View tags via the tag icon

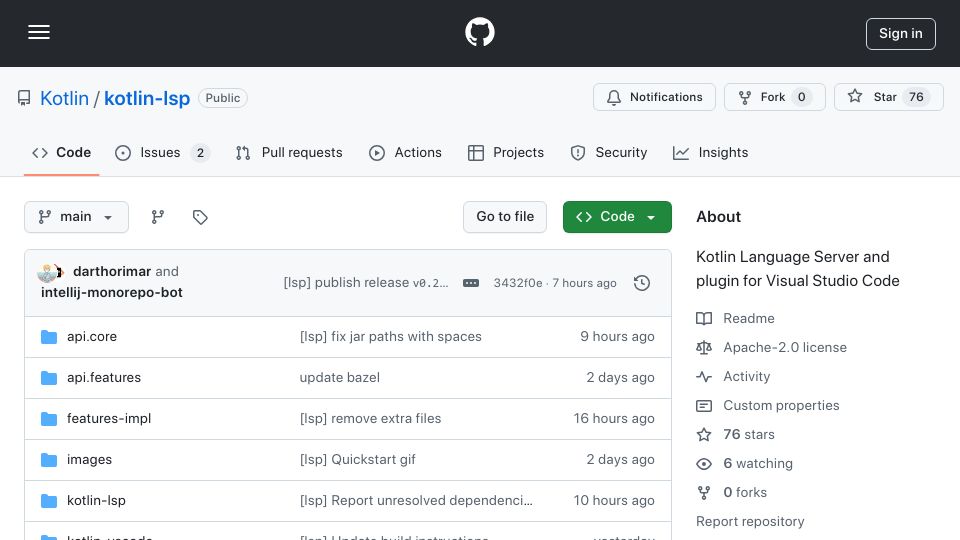point(200,217)
